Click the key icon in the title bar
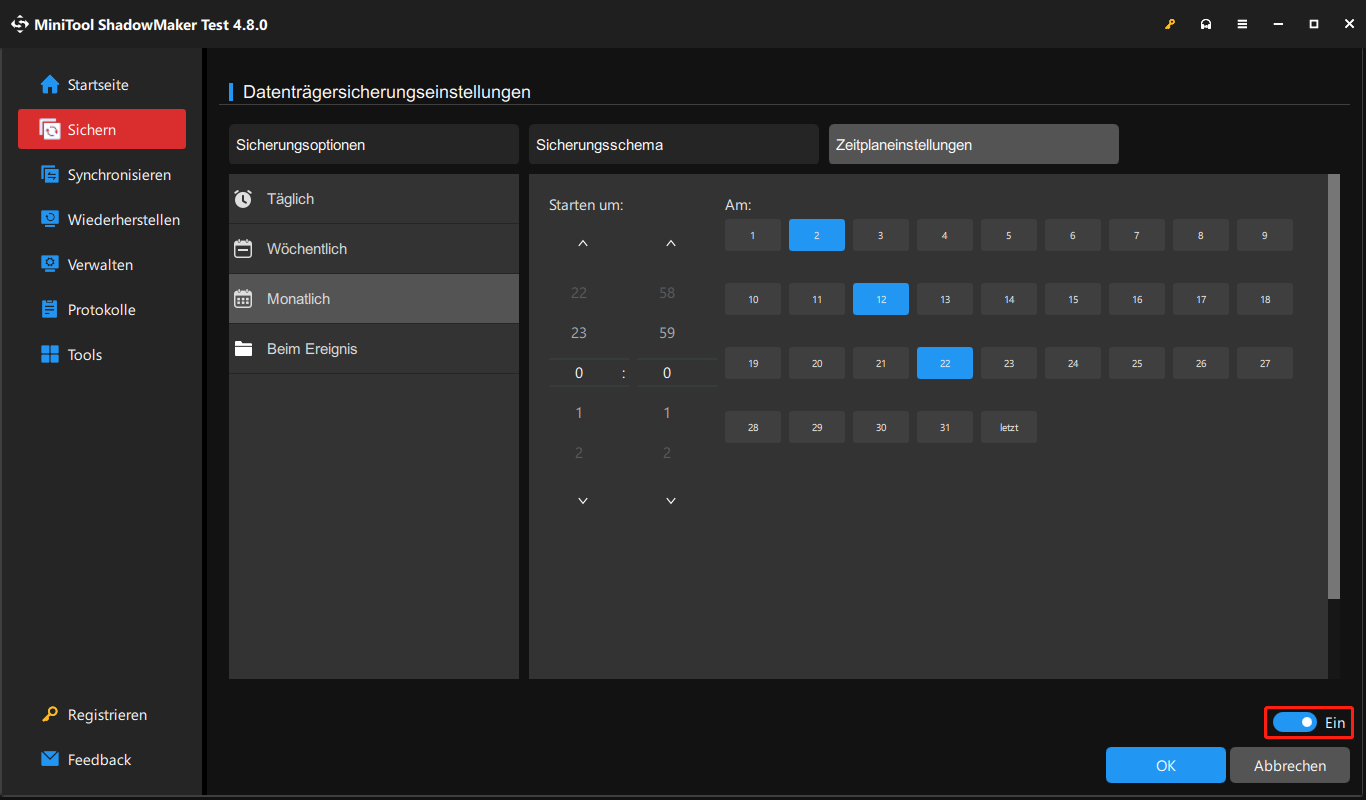Screen dimensions: 1366x800 point(1170,23)
